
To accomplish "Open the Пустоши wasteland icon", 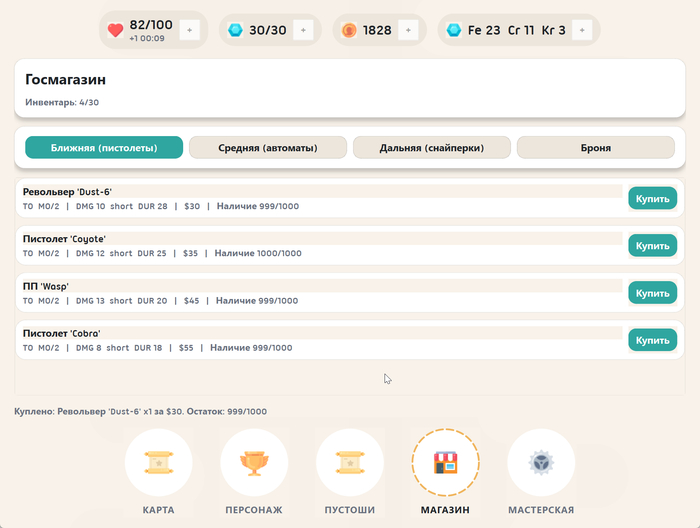I will coord(350,463).
